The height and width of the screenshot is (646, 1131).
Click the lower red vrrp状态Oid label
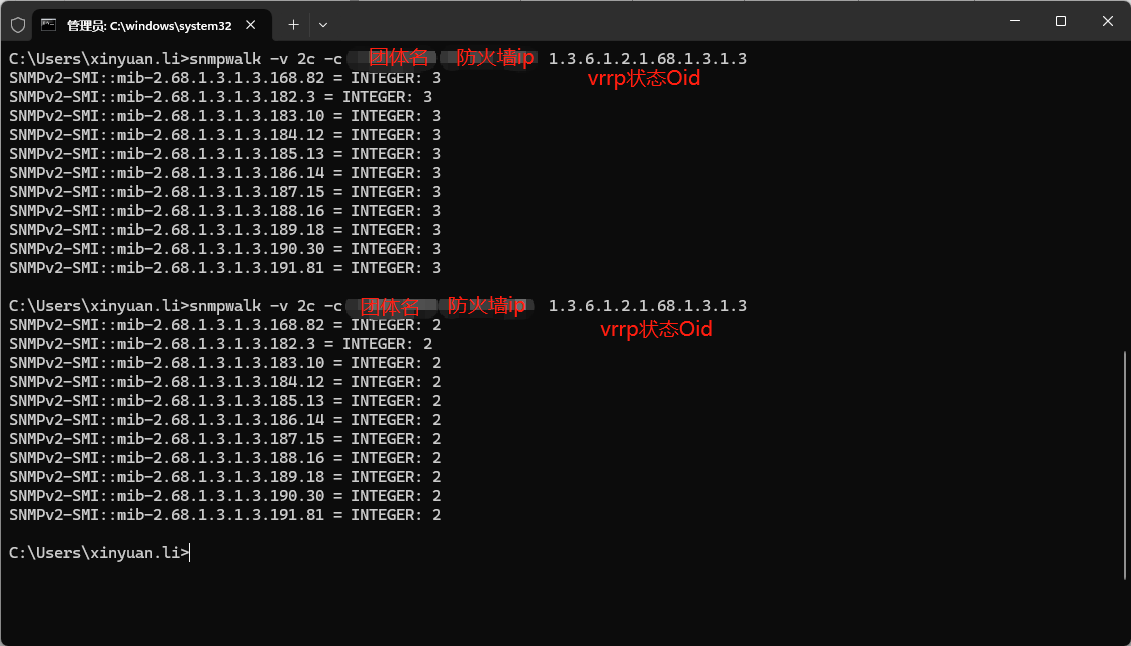pos(656,329)
